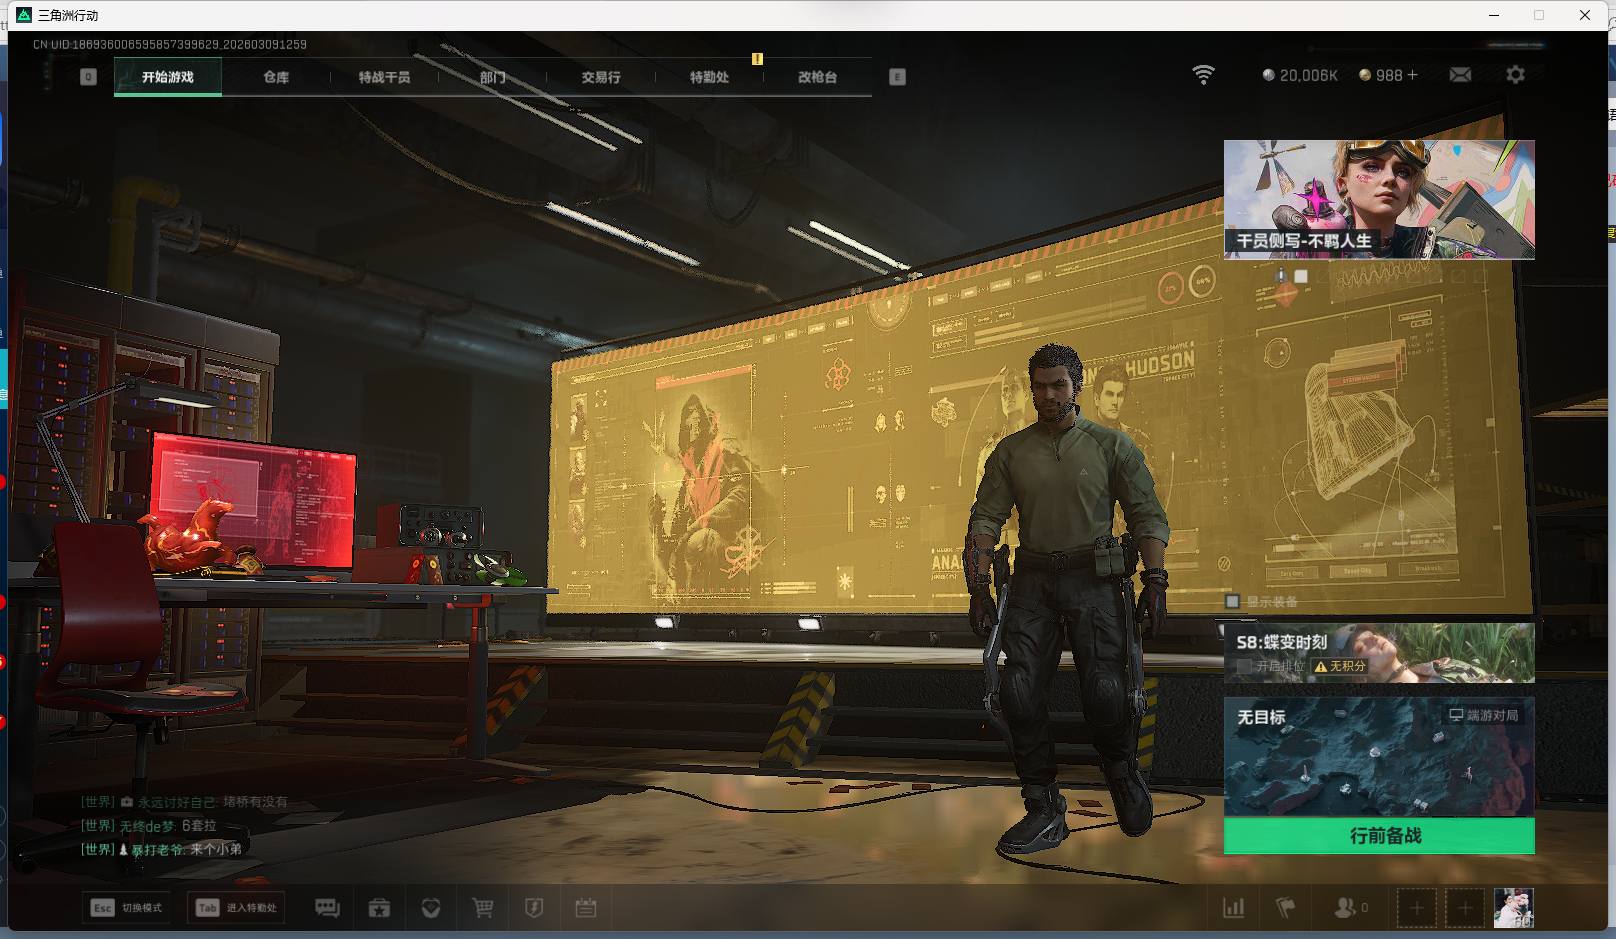Select the 开始游戏 tab
This screenshot has width=1616, height=939.
(168, 77)
